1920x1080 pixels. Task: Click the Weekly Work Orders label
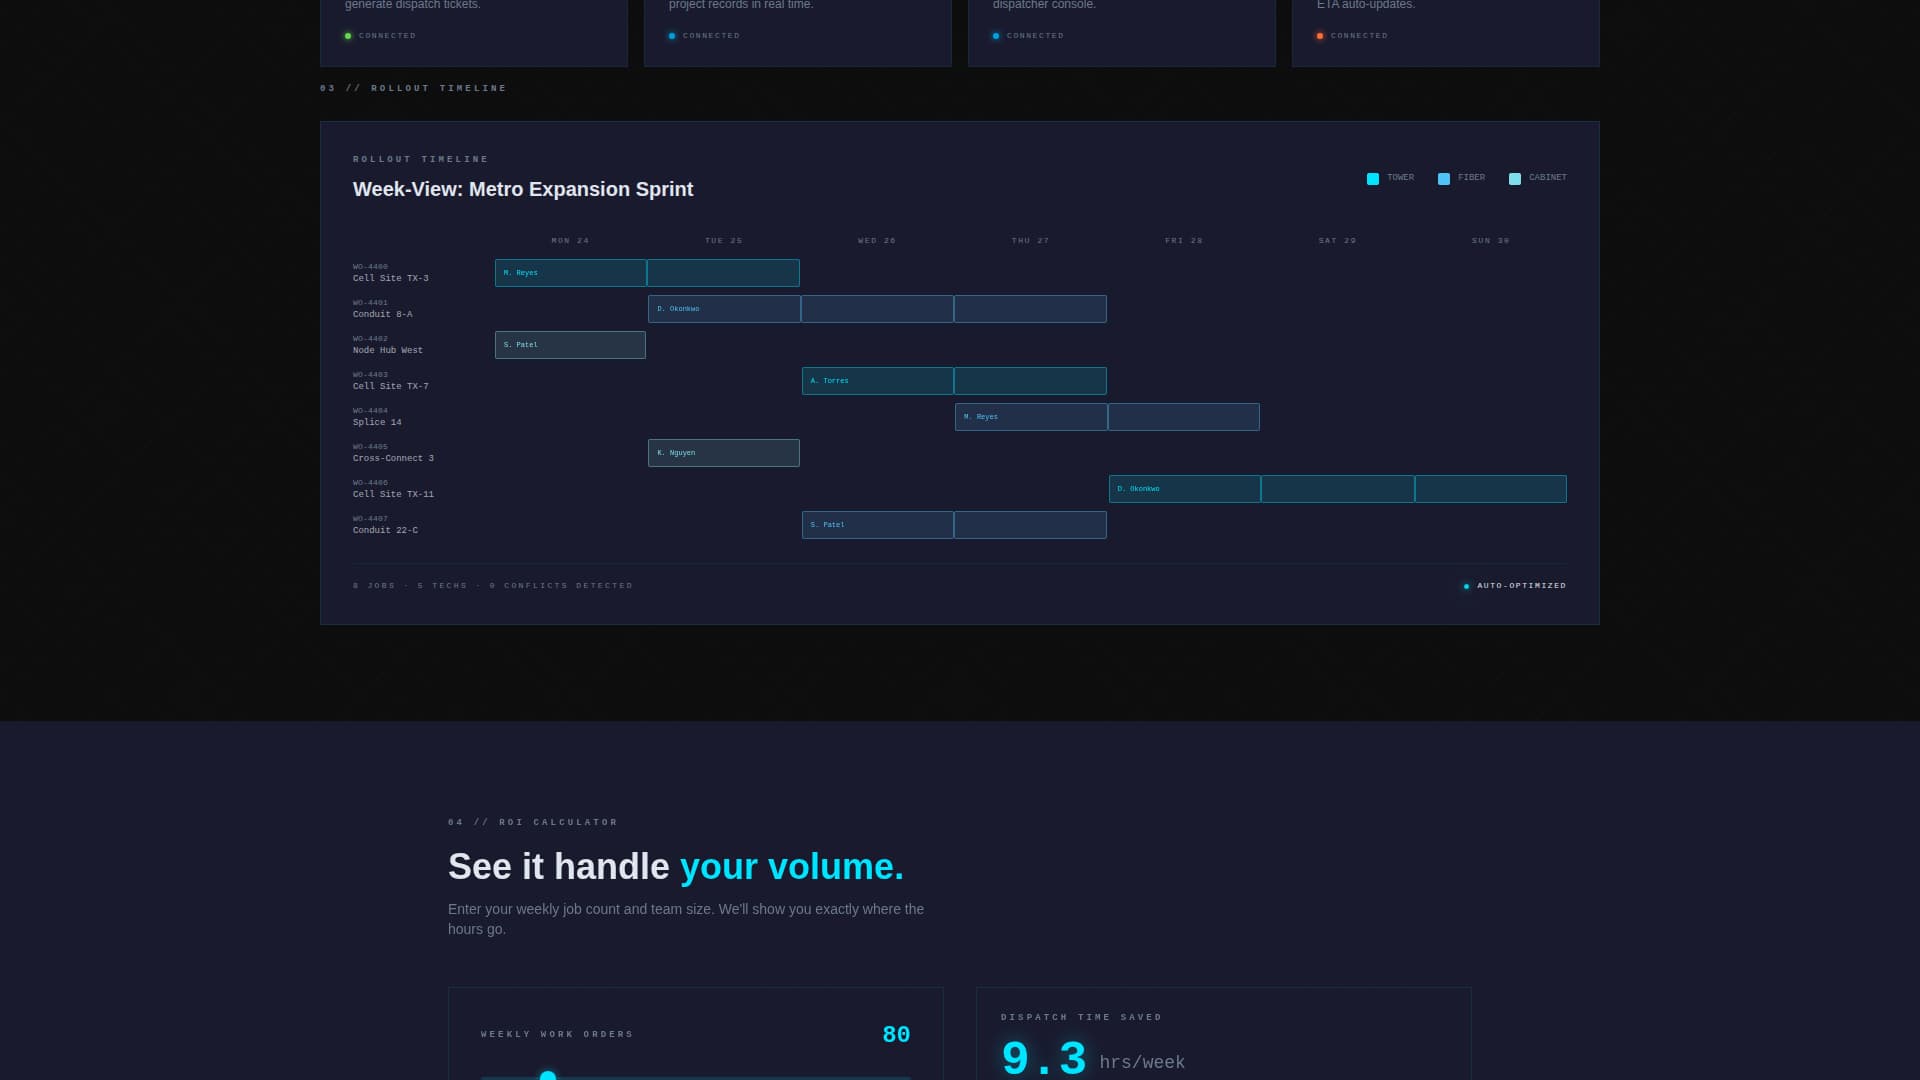(557, 1035)
